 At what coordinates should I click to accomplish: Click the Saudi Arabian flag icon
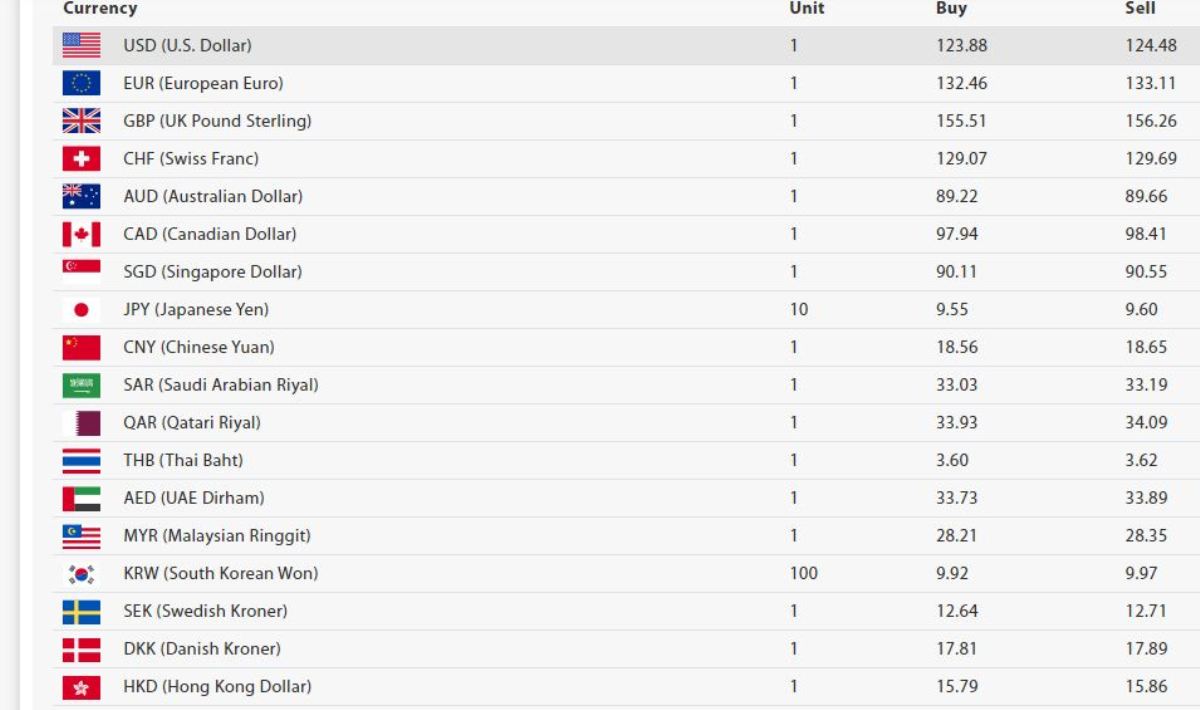pos(81,385)
